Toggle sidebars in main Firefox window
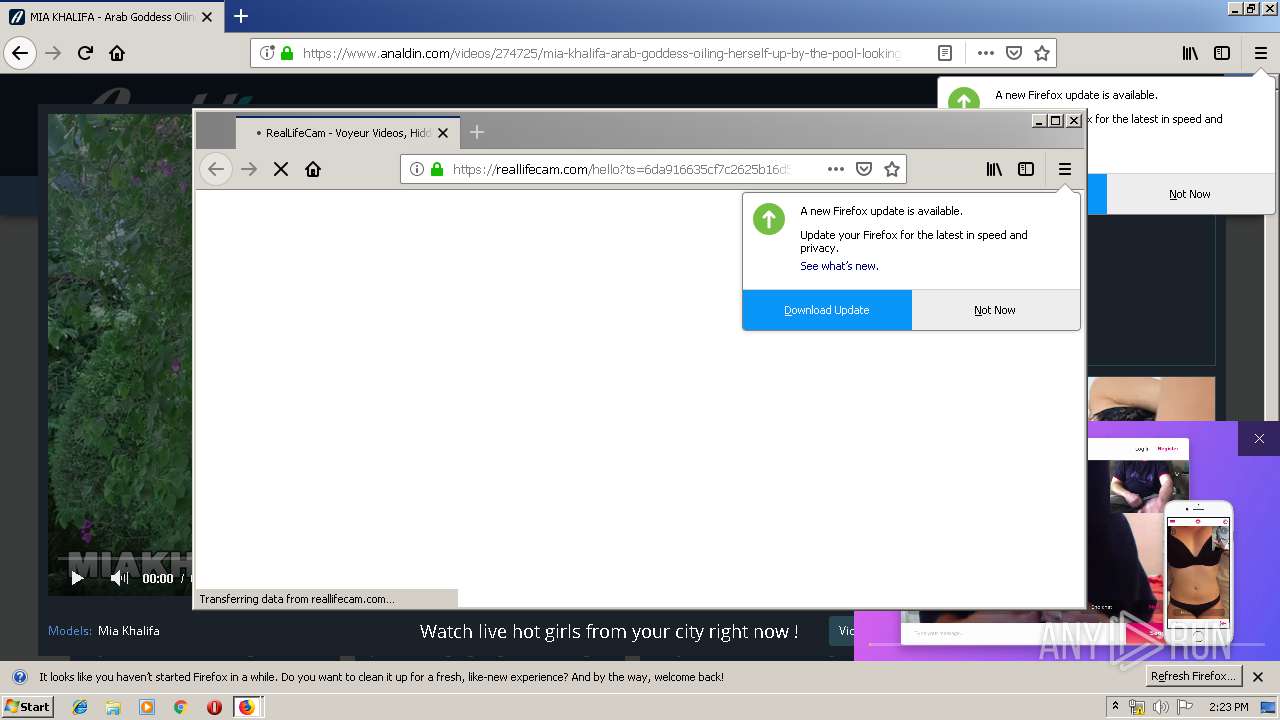Image resolution: width=1280 pixels, height=720 pixels. pyautogui.click(x=1222, y=53)
